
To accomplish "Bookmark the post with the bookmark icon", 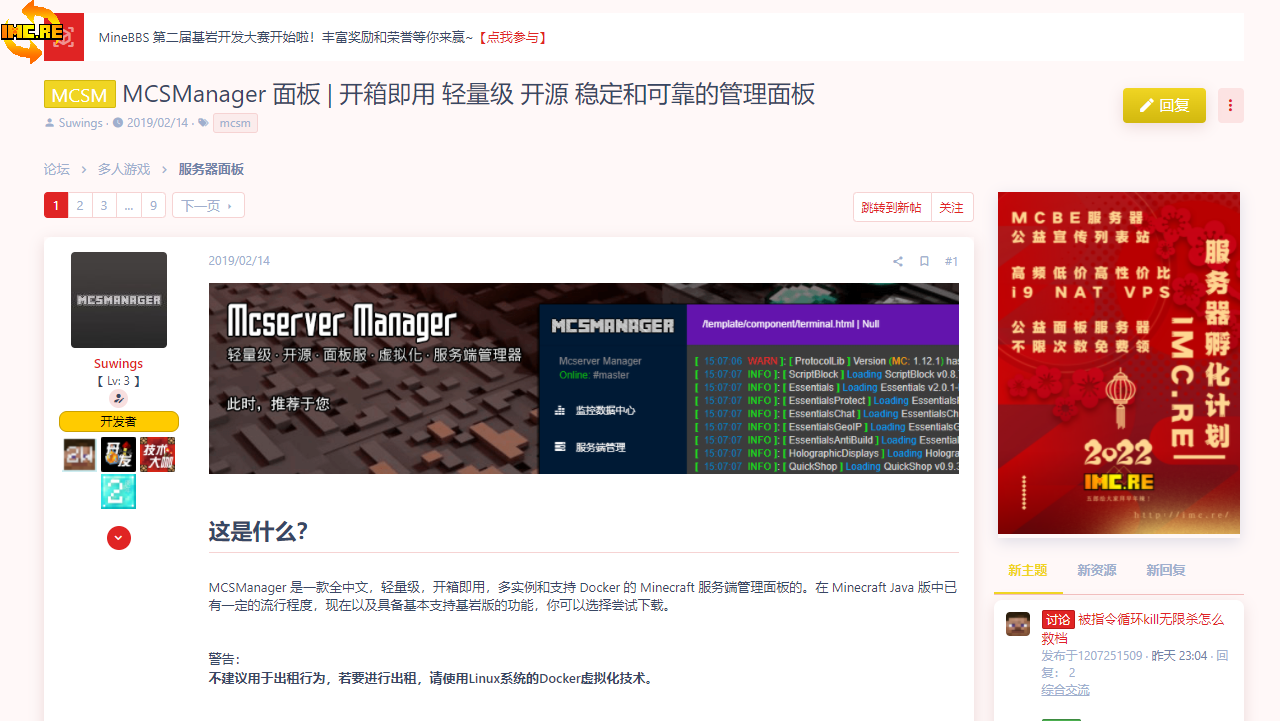I will pyautogui.click(x=924, y=261).
